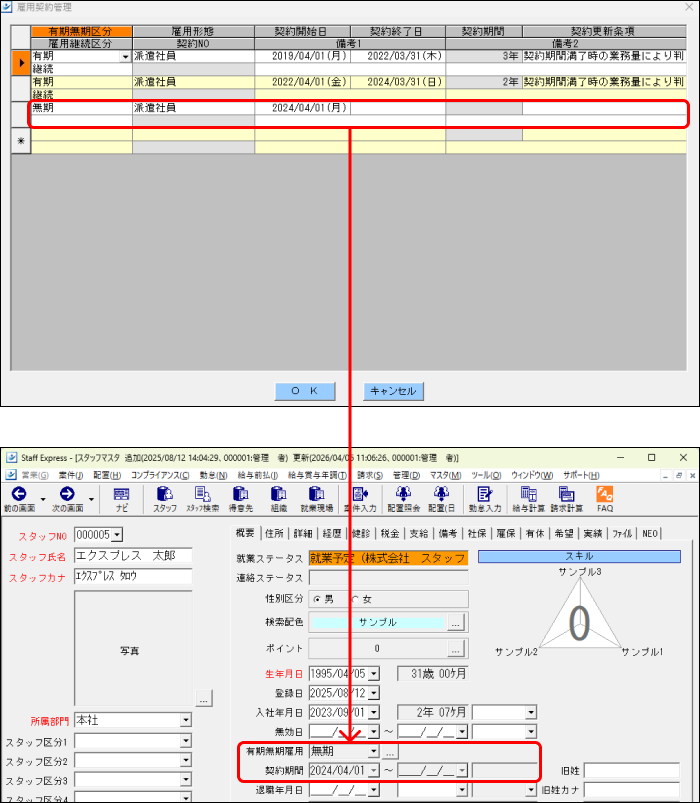The image size is (700, 803).
Task: Open the FAQ toolbar icon
Action: [x=605, y=499]
